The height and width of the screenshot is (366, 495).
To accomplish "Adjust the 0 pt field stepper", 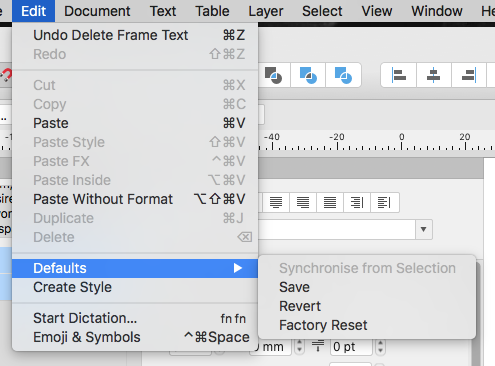I will [x=380, y=347].
